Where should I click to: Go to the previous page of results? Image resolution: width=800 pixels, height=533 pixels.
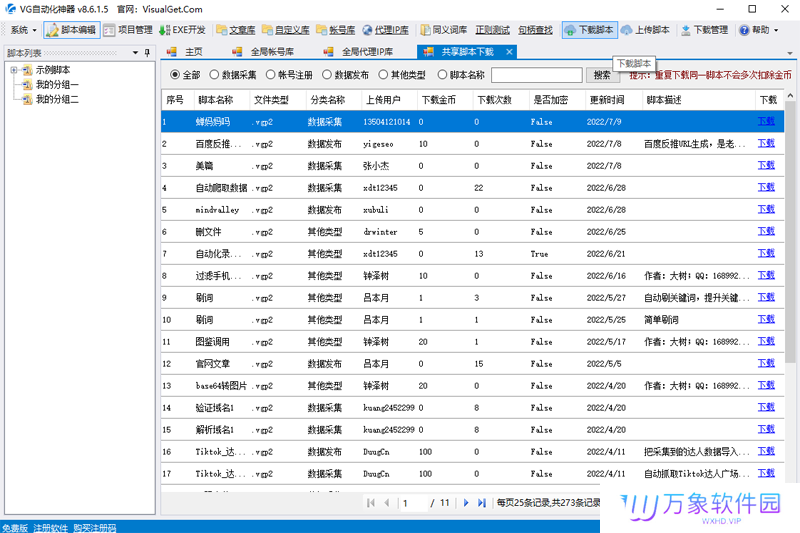point(387,503)
